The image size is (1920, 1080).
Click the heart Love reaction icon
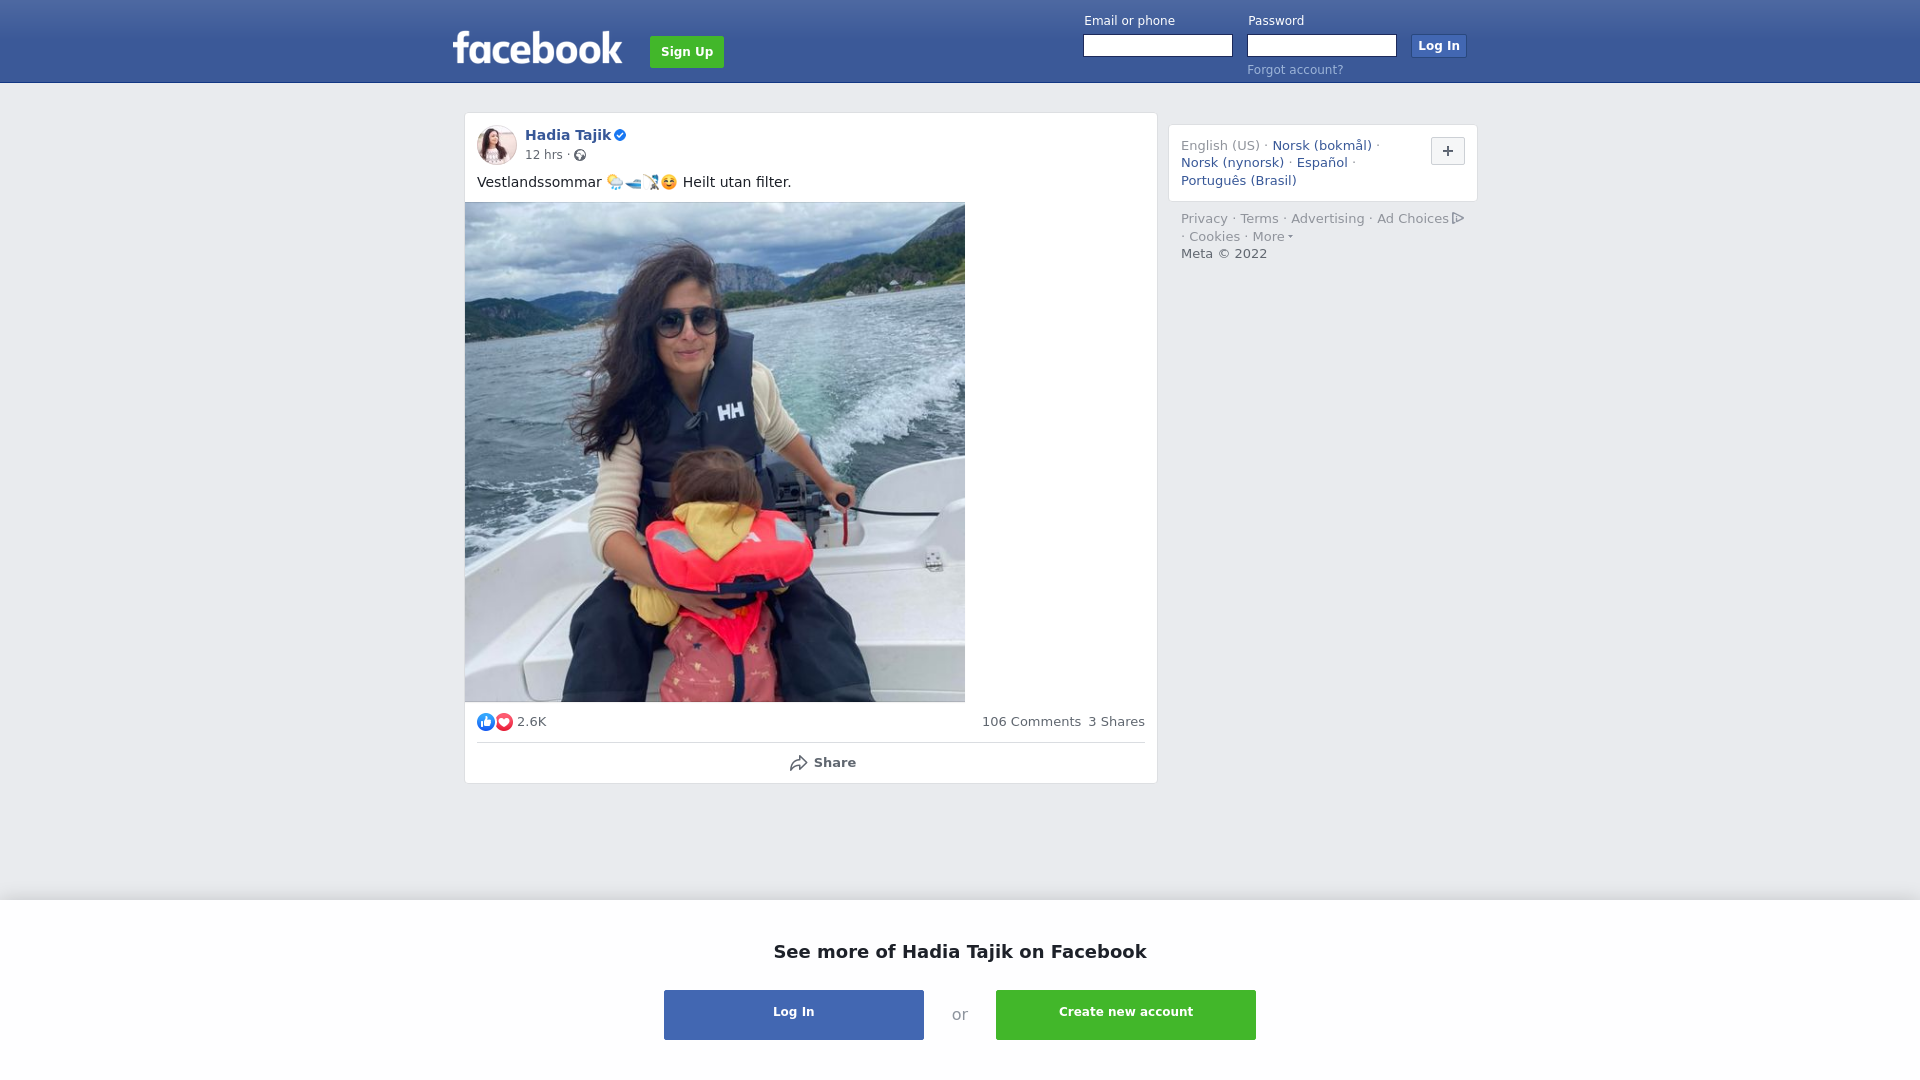[x=504, y=722]
